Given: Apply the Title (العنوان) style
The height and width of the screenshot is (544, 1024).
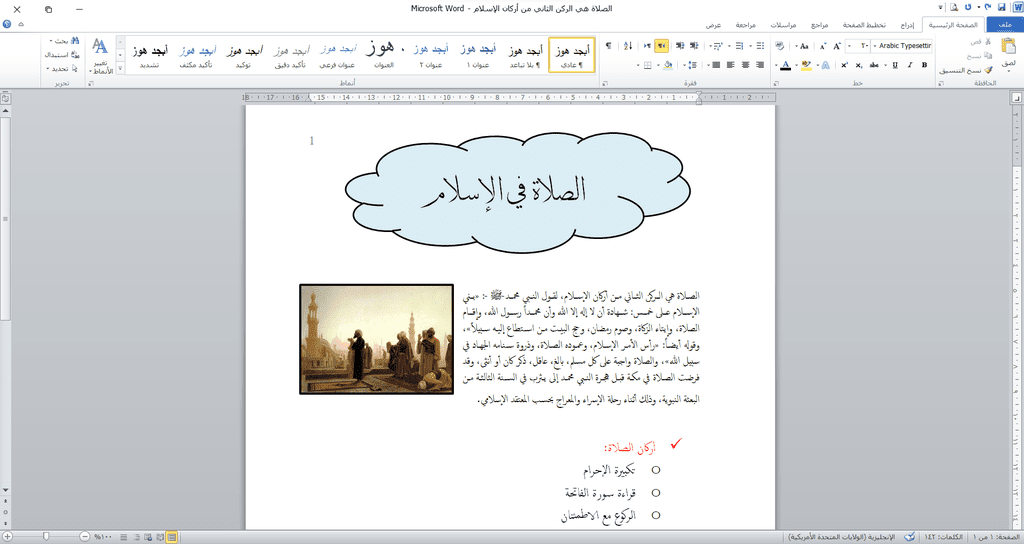Looking at the screenshot, I should [x=383, y=55].
